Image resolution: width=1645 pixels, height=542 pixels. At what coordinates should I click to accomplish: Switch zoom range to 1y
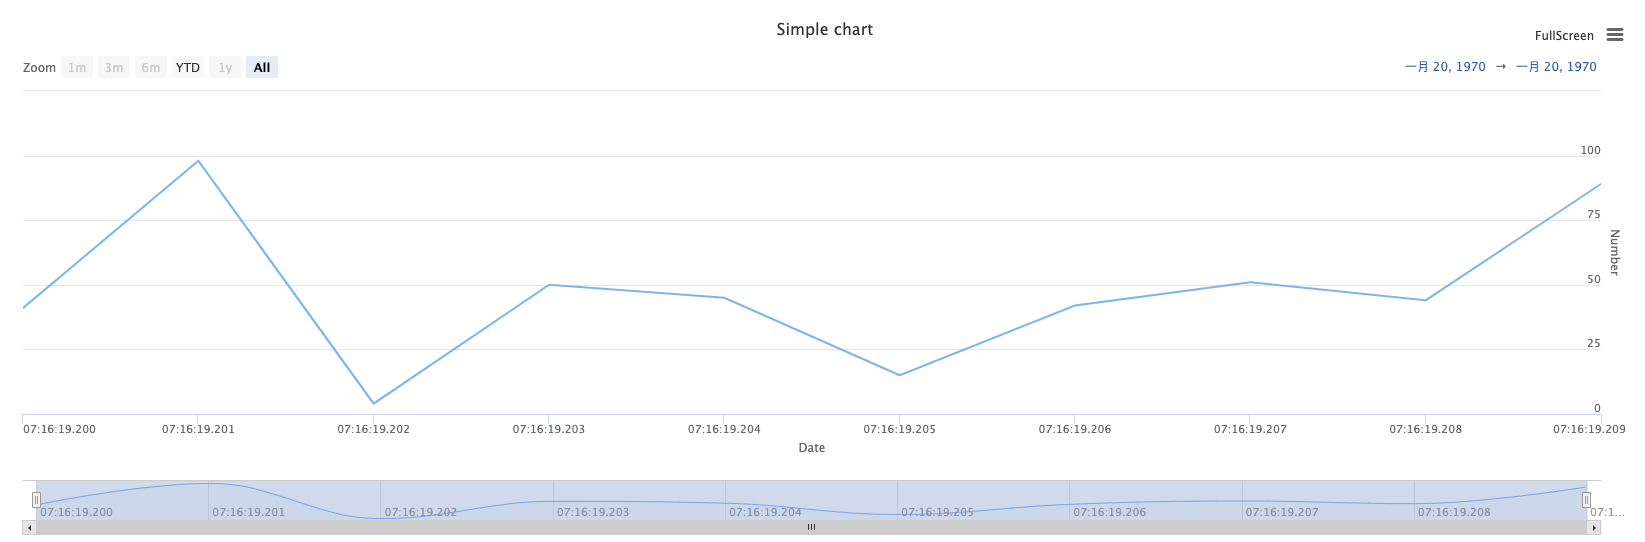pyautogui.click(x=225, y=68)
